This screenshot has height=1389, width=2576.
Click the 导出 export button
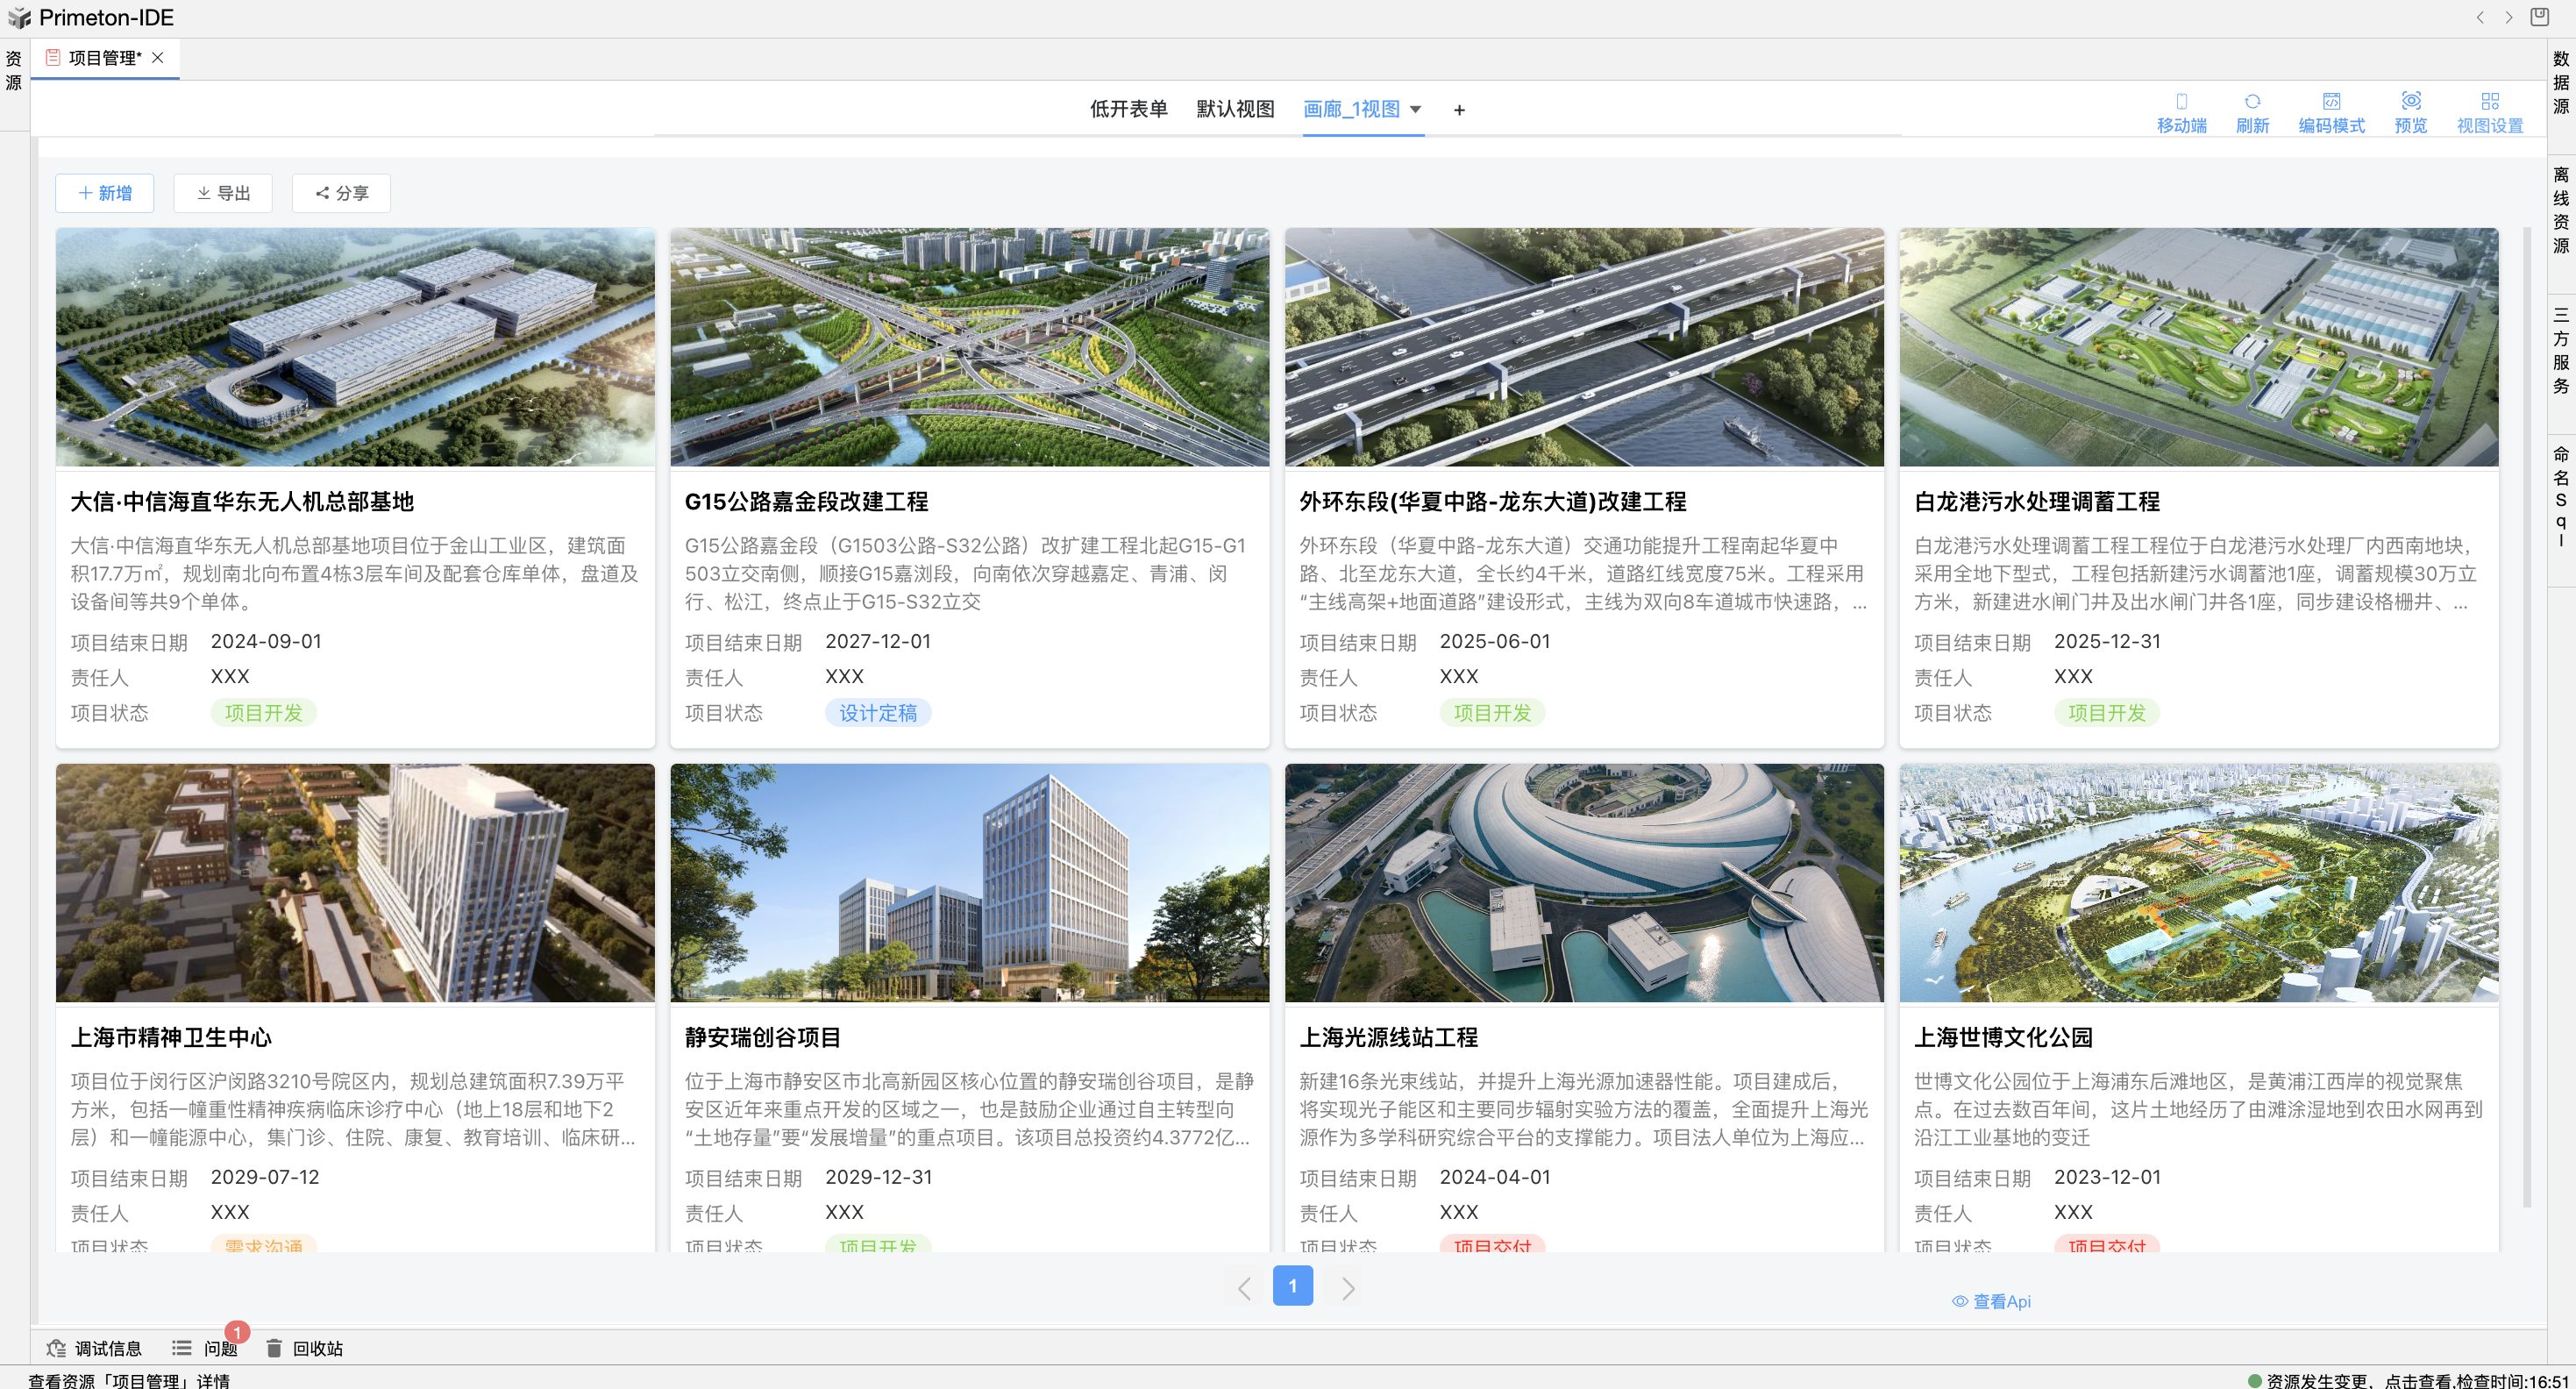pos(223,193)
